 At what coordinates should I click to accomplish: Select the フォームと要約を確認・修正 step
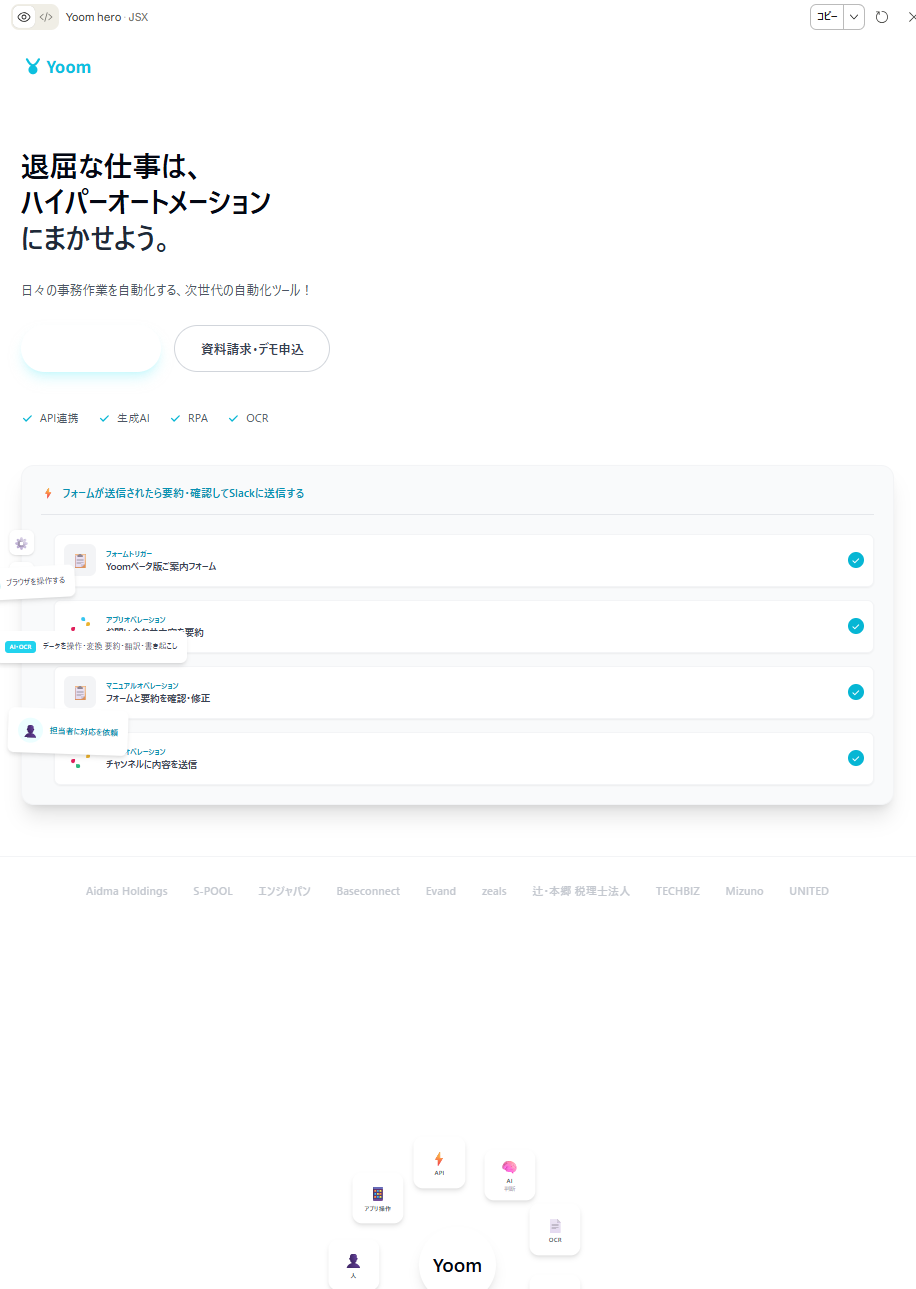point(464,692)
